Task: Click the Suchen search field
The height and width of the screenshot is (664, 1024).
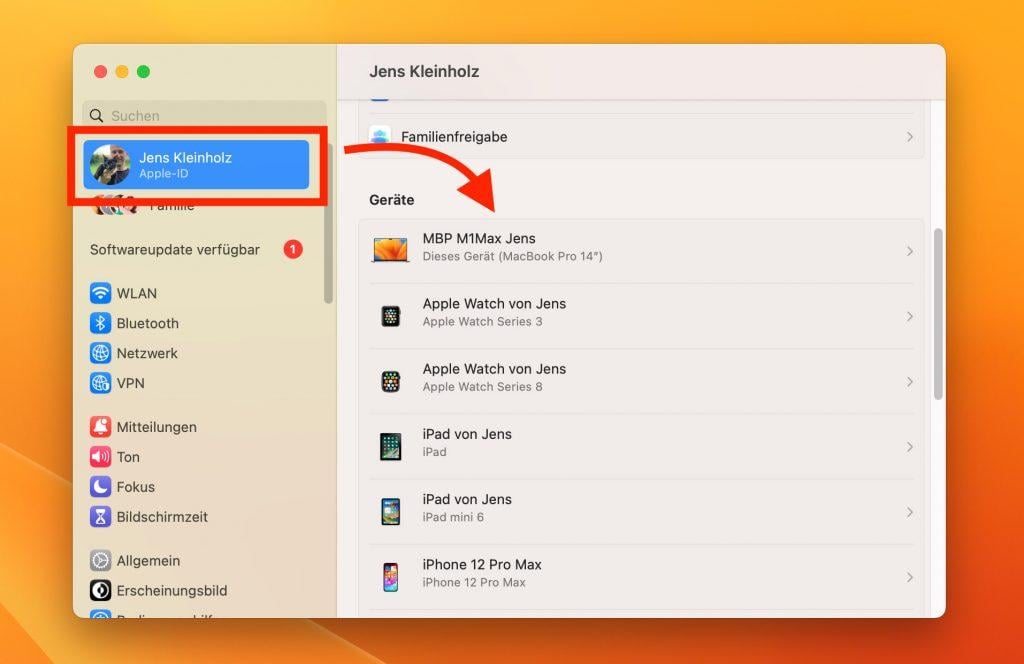Action: click(204, 116)
